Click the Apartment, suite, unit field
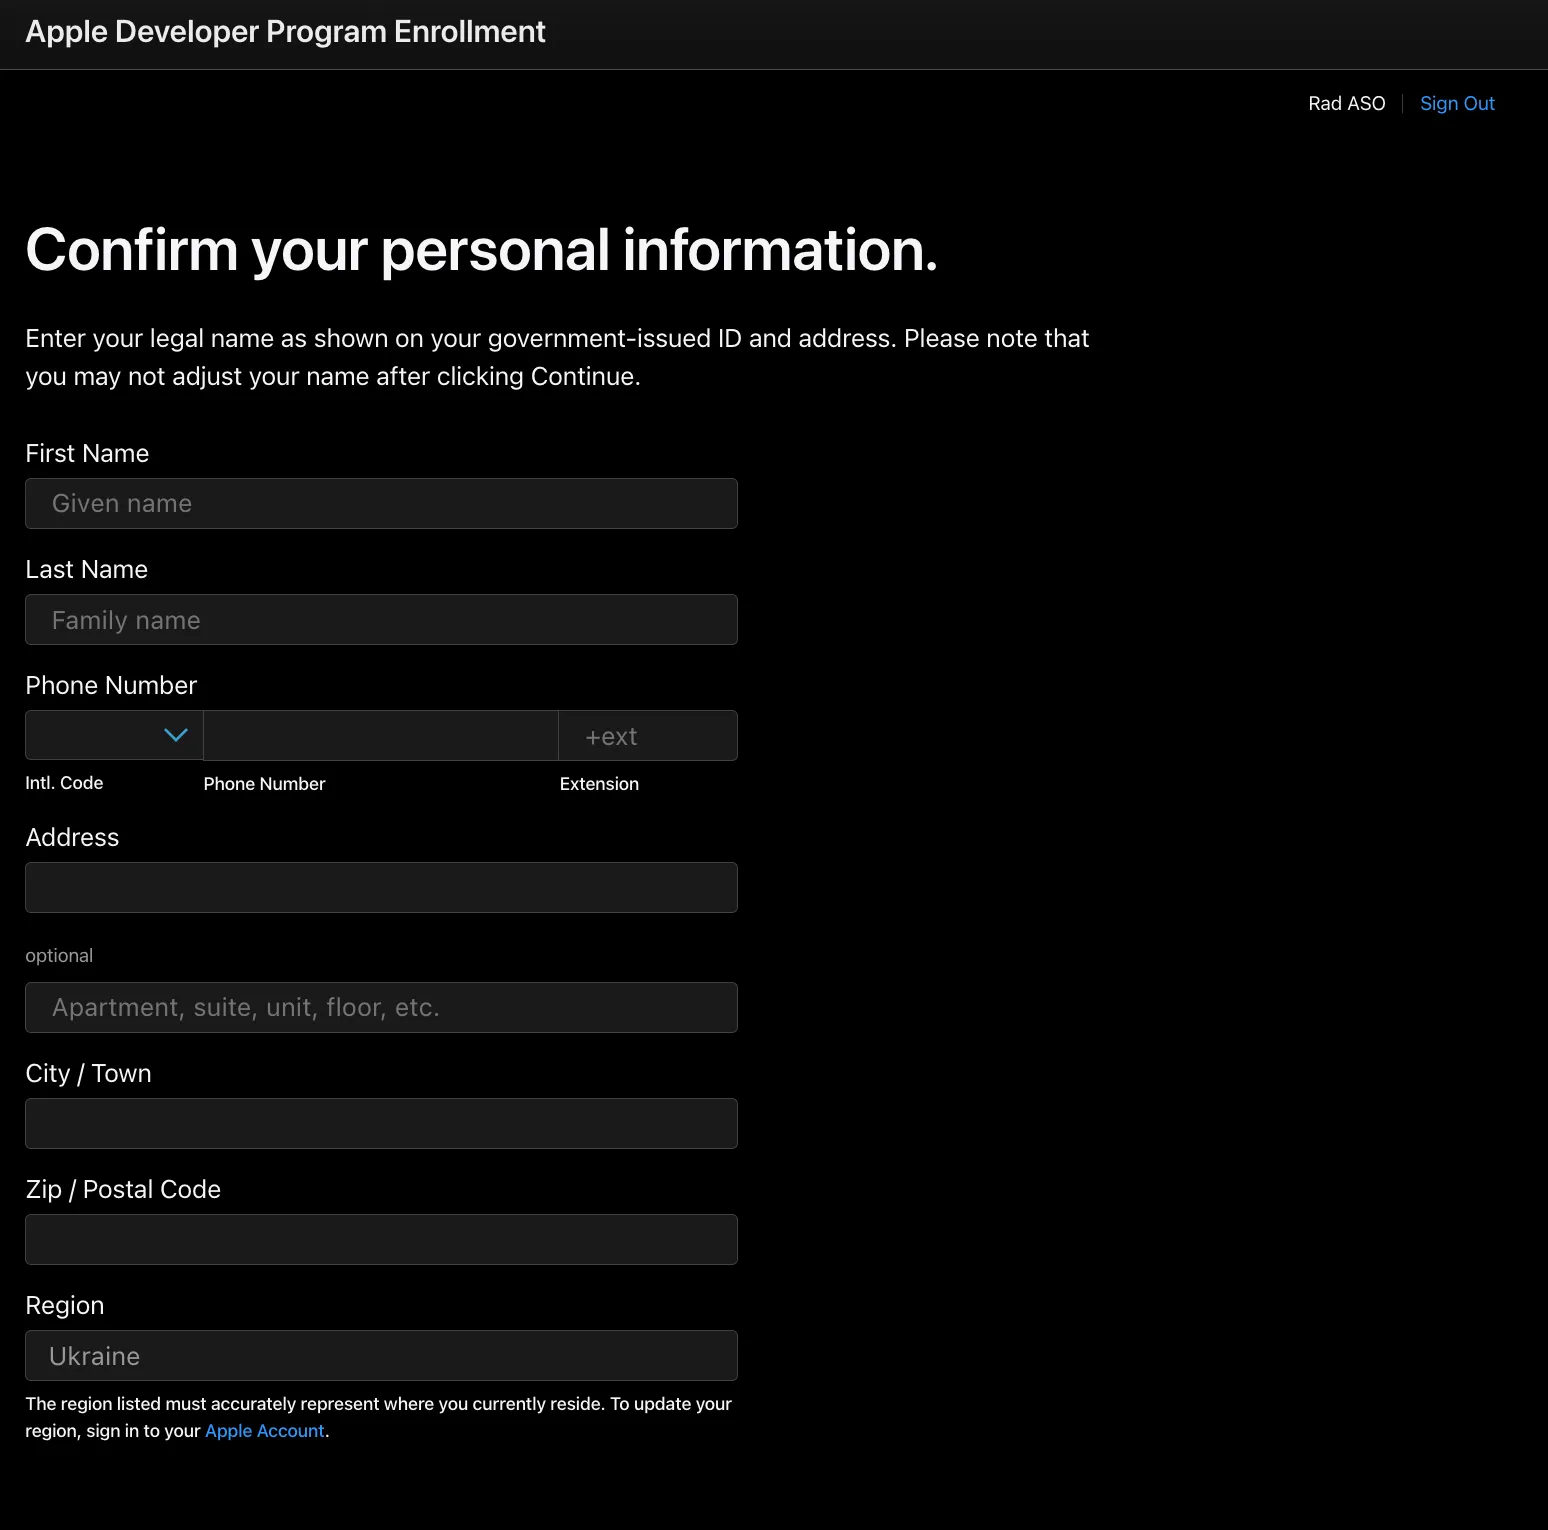Screen dimensions: 1548x1530 tap(381, 1008)
